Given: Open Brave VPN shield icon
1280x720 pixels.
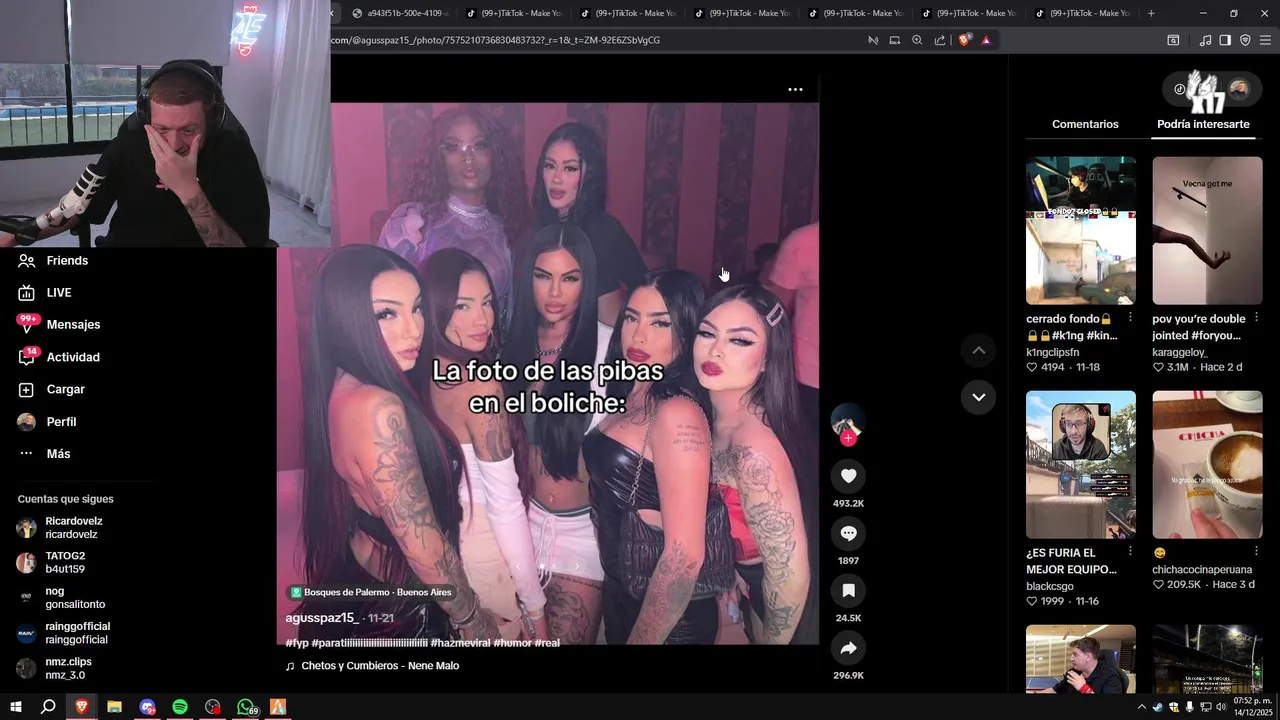Looking at the screenshot, I should coord(1245,40).
